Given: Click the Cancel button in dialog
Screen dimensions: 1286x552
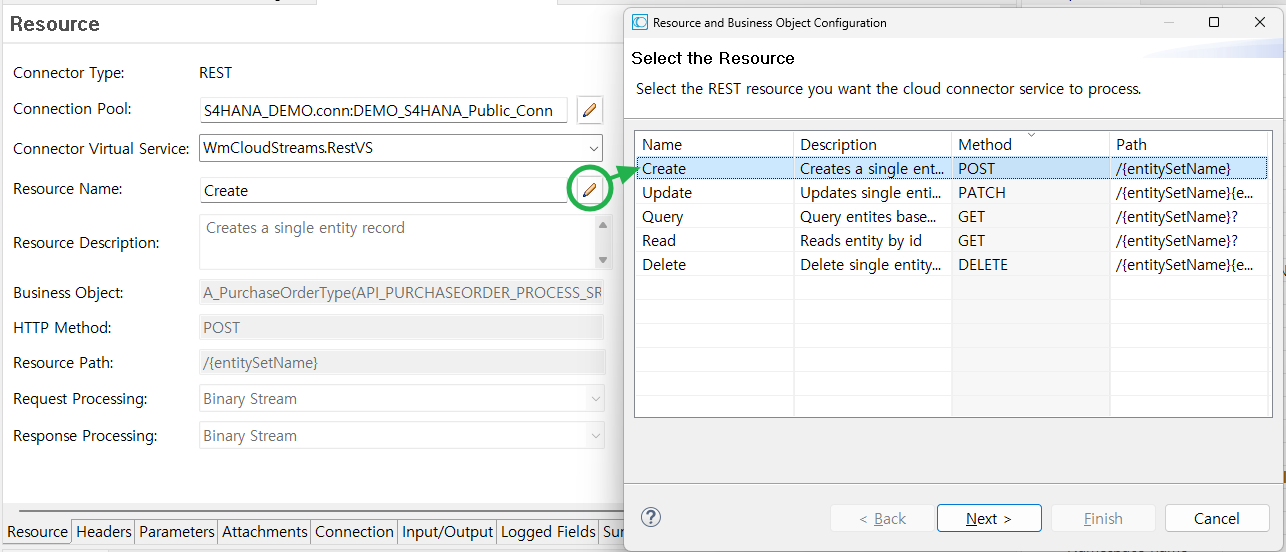Looking at the screenshot, I should pos(1216,518).
